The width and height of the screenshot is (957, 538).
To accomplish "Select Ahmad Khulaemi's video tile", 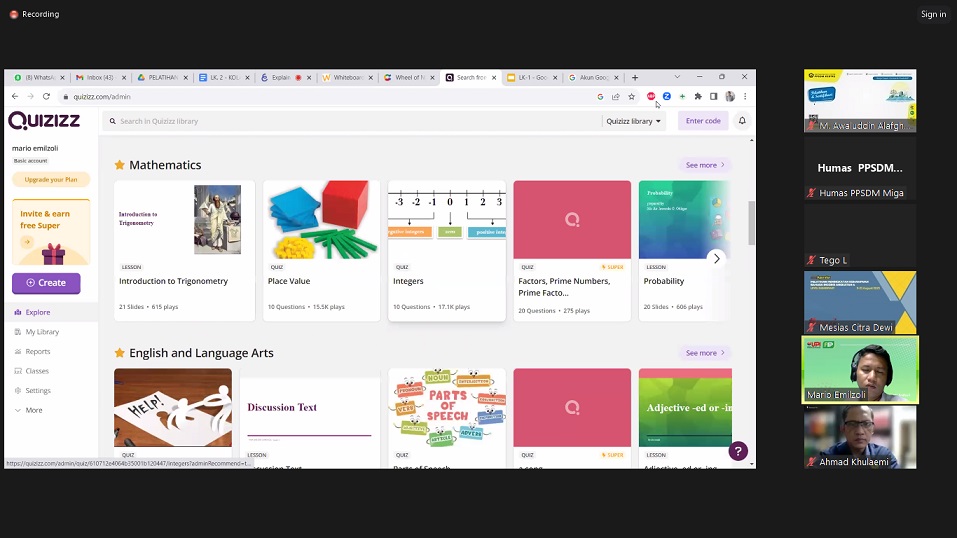I will pyautogui.click(x=860, y=437).
